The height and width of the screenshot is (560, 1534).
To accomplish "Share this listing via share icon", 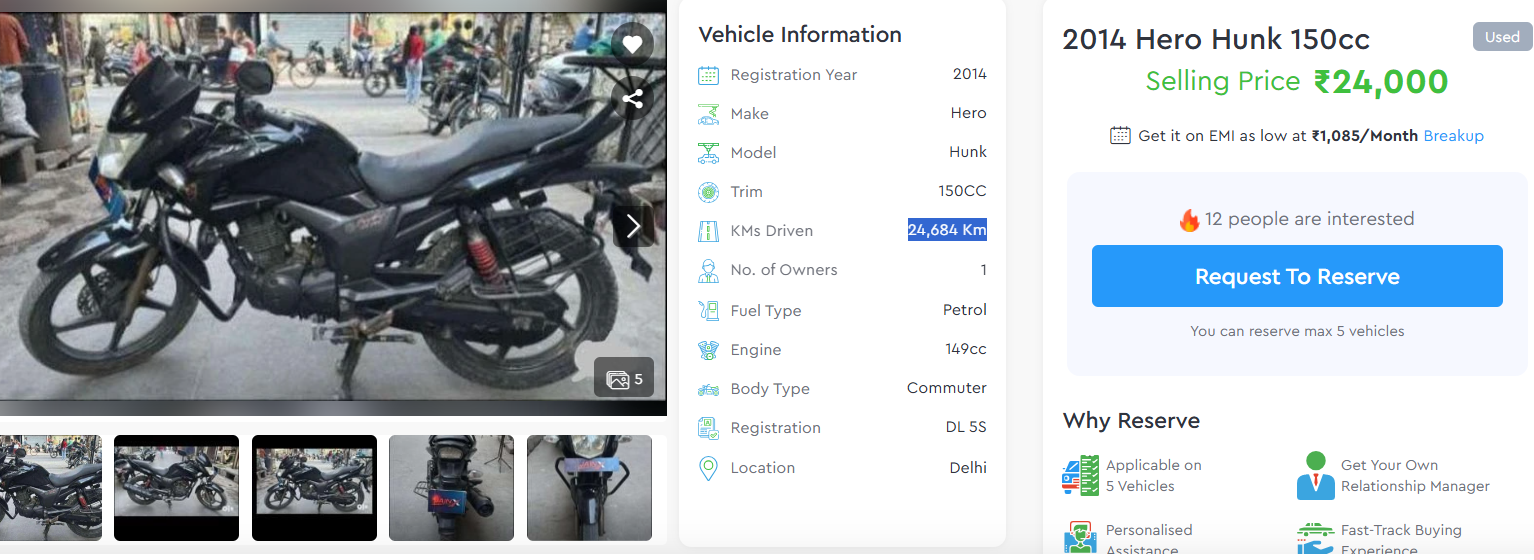I will pyautogui.click(x=632, y=98).
